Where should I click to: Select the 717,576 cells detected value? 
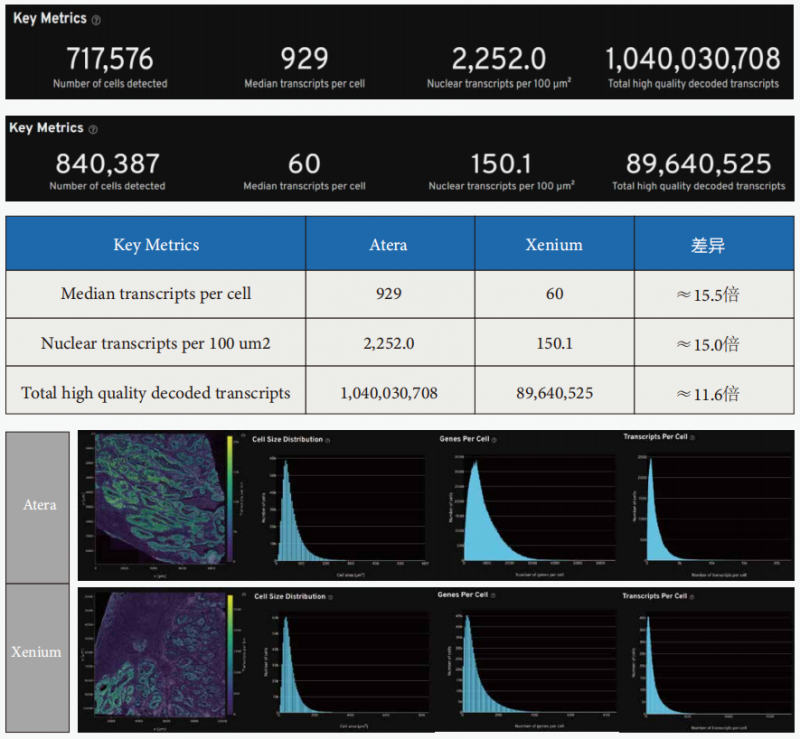click(110, 59)
